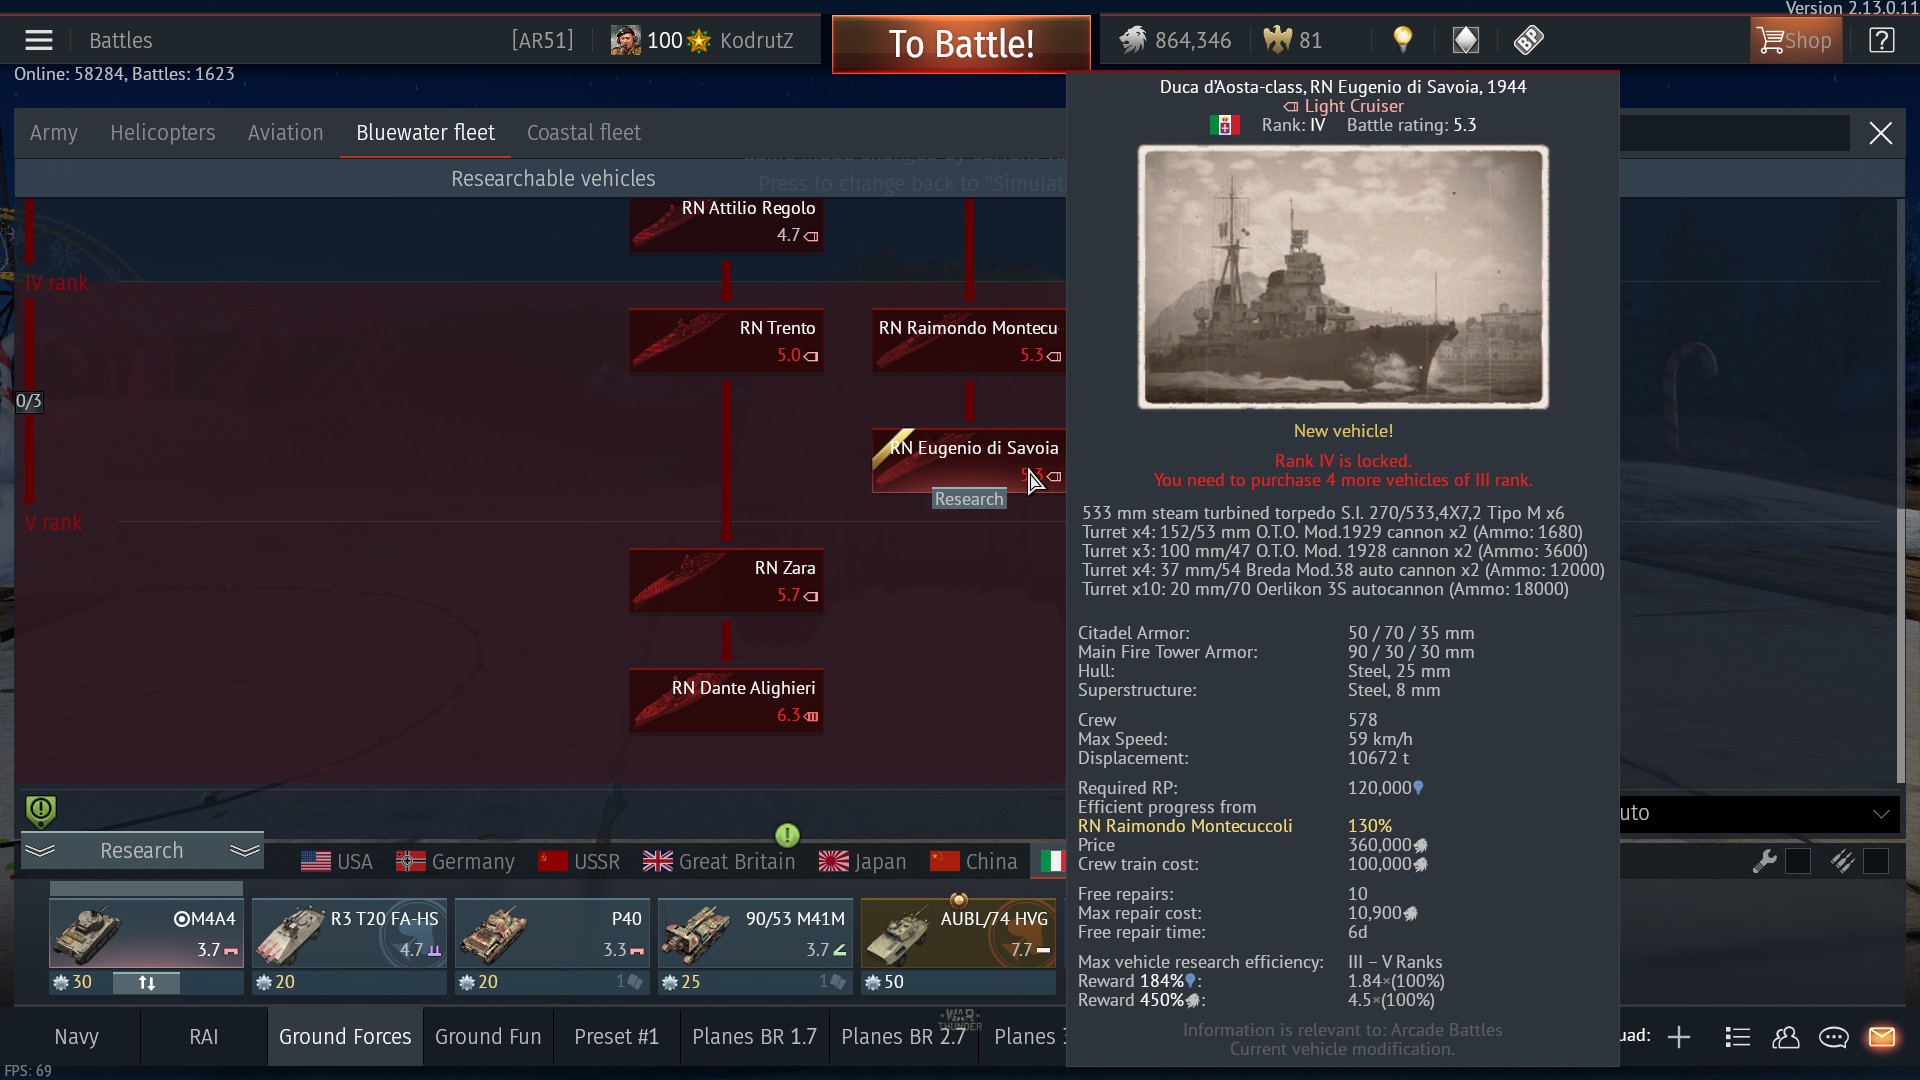
Task: Toggle the M4A4 crew swap arrows
Action: coord(146,983)
